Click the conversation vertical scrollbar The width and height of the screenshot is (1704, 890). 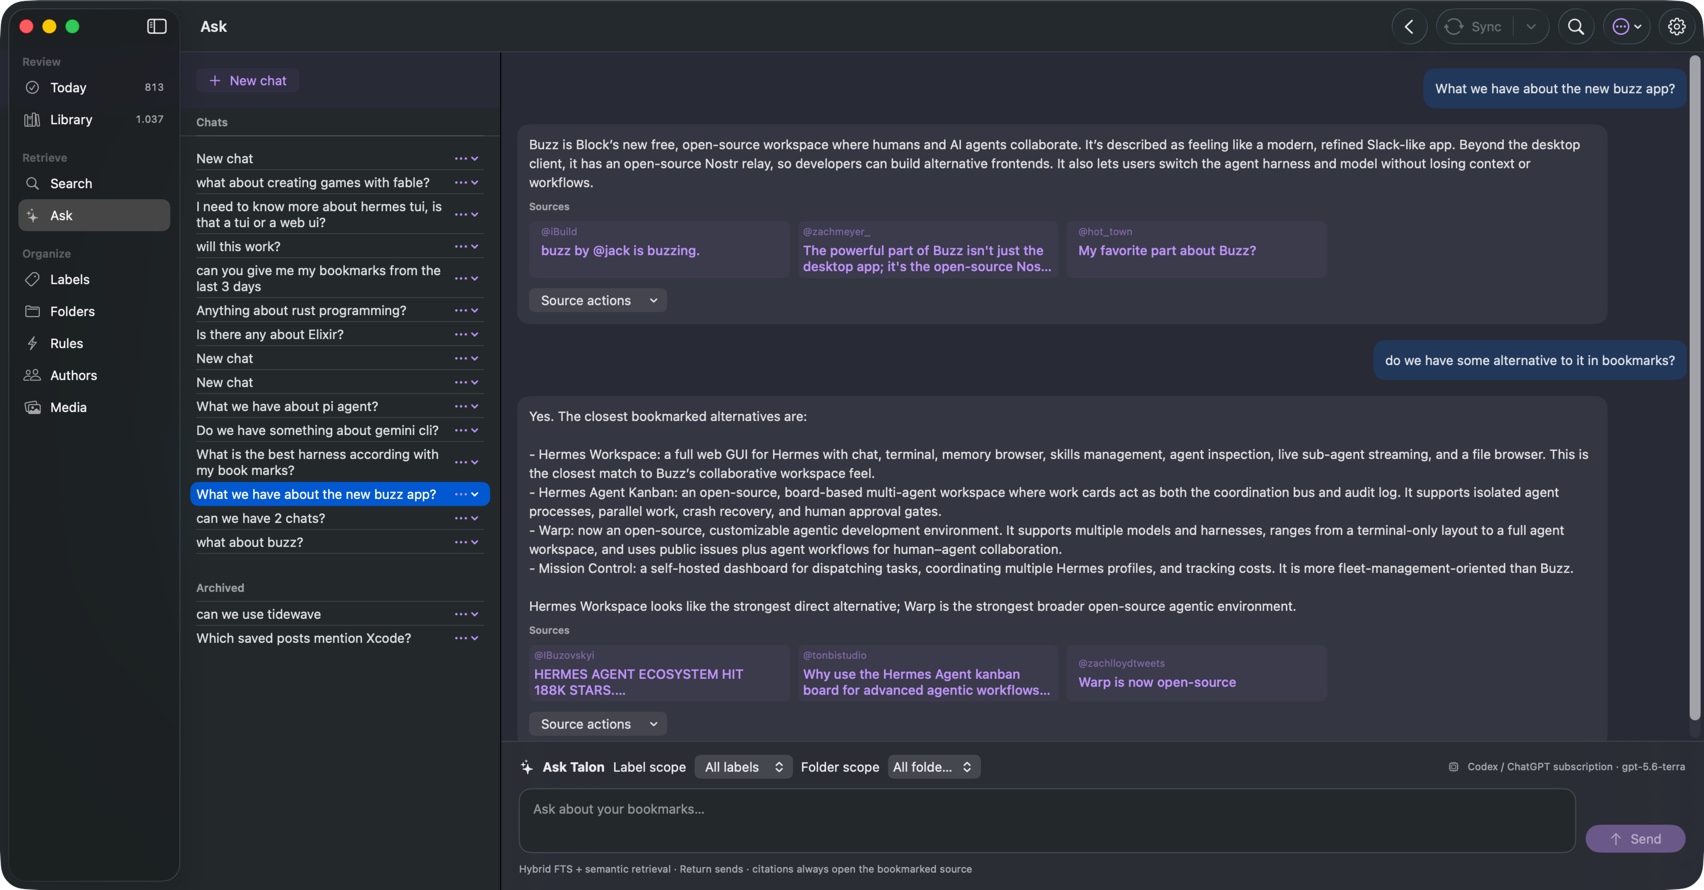tap(1695, 388)
